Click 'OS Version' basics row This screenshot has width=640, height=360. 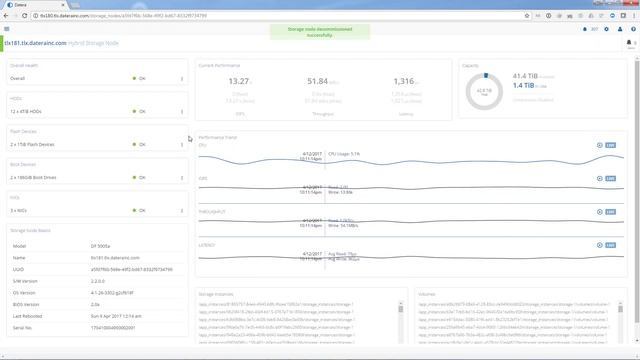click(x=98, y=293)
